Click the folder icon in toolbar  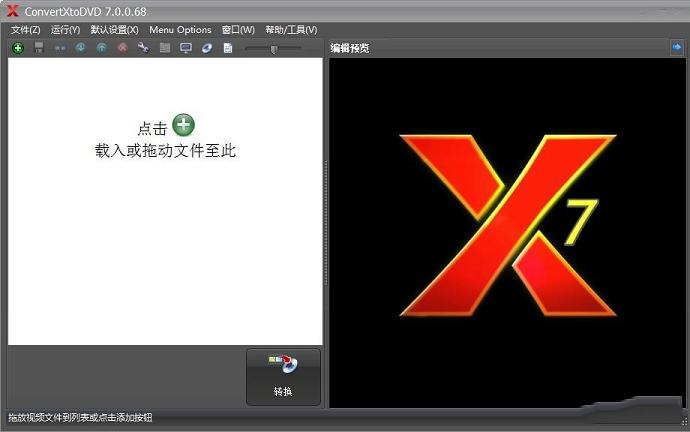[x=165, y=48]
